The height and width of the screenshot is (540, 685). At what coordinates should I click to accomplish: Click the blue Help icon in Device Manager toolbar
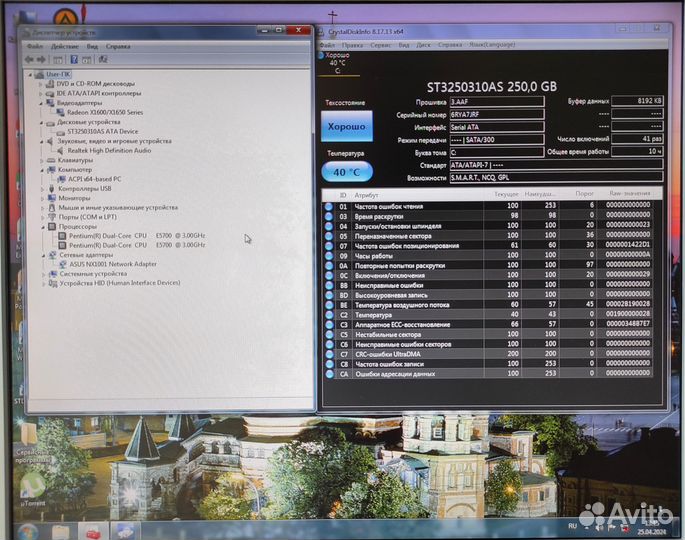[74, 60]
